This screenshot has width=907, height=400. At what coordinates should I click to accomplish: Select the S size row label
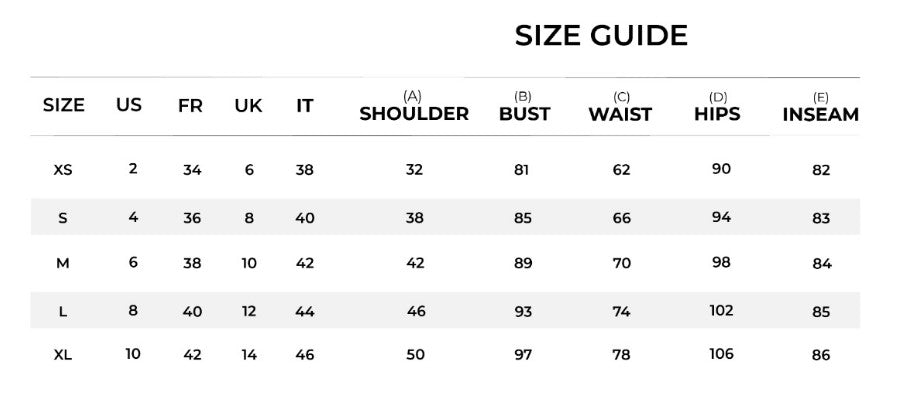point(62,218)
